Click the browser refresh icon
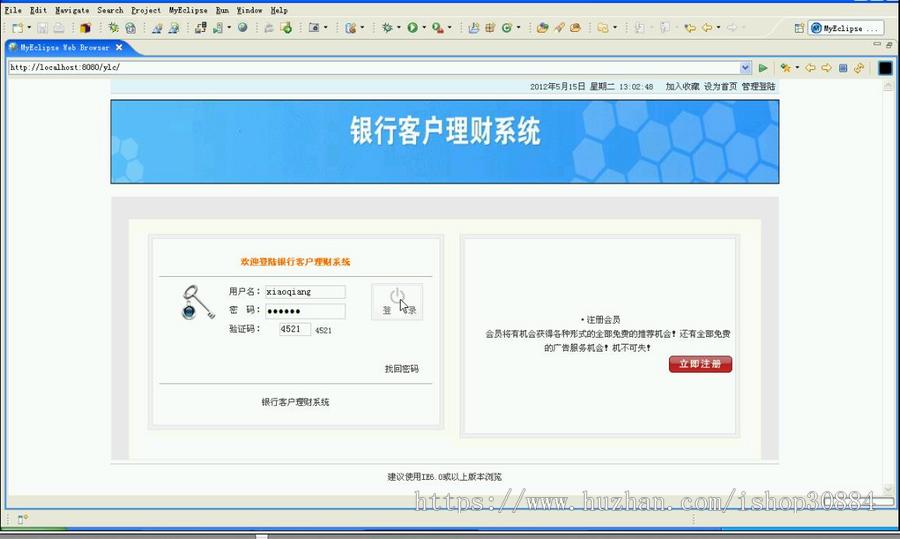Image resolution: width=900 pixels, height=539 pixels. coord(859,68)
